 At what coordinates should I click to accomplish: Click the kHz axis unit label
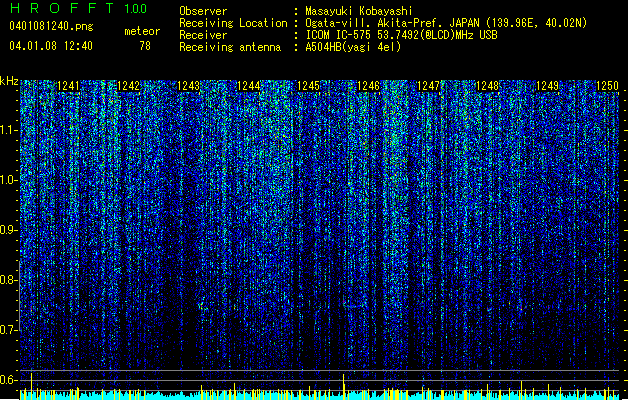point(9,81)
